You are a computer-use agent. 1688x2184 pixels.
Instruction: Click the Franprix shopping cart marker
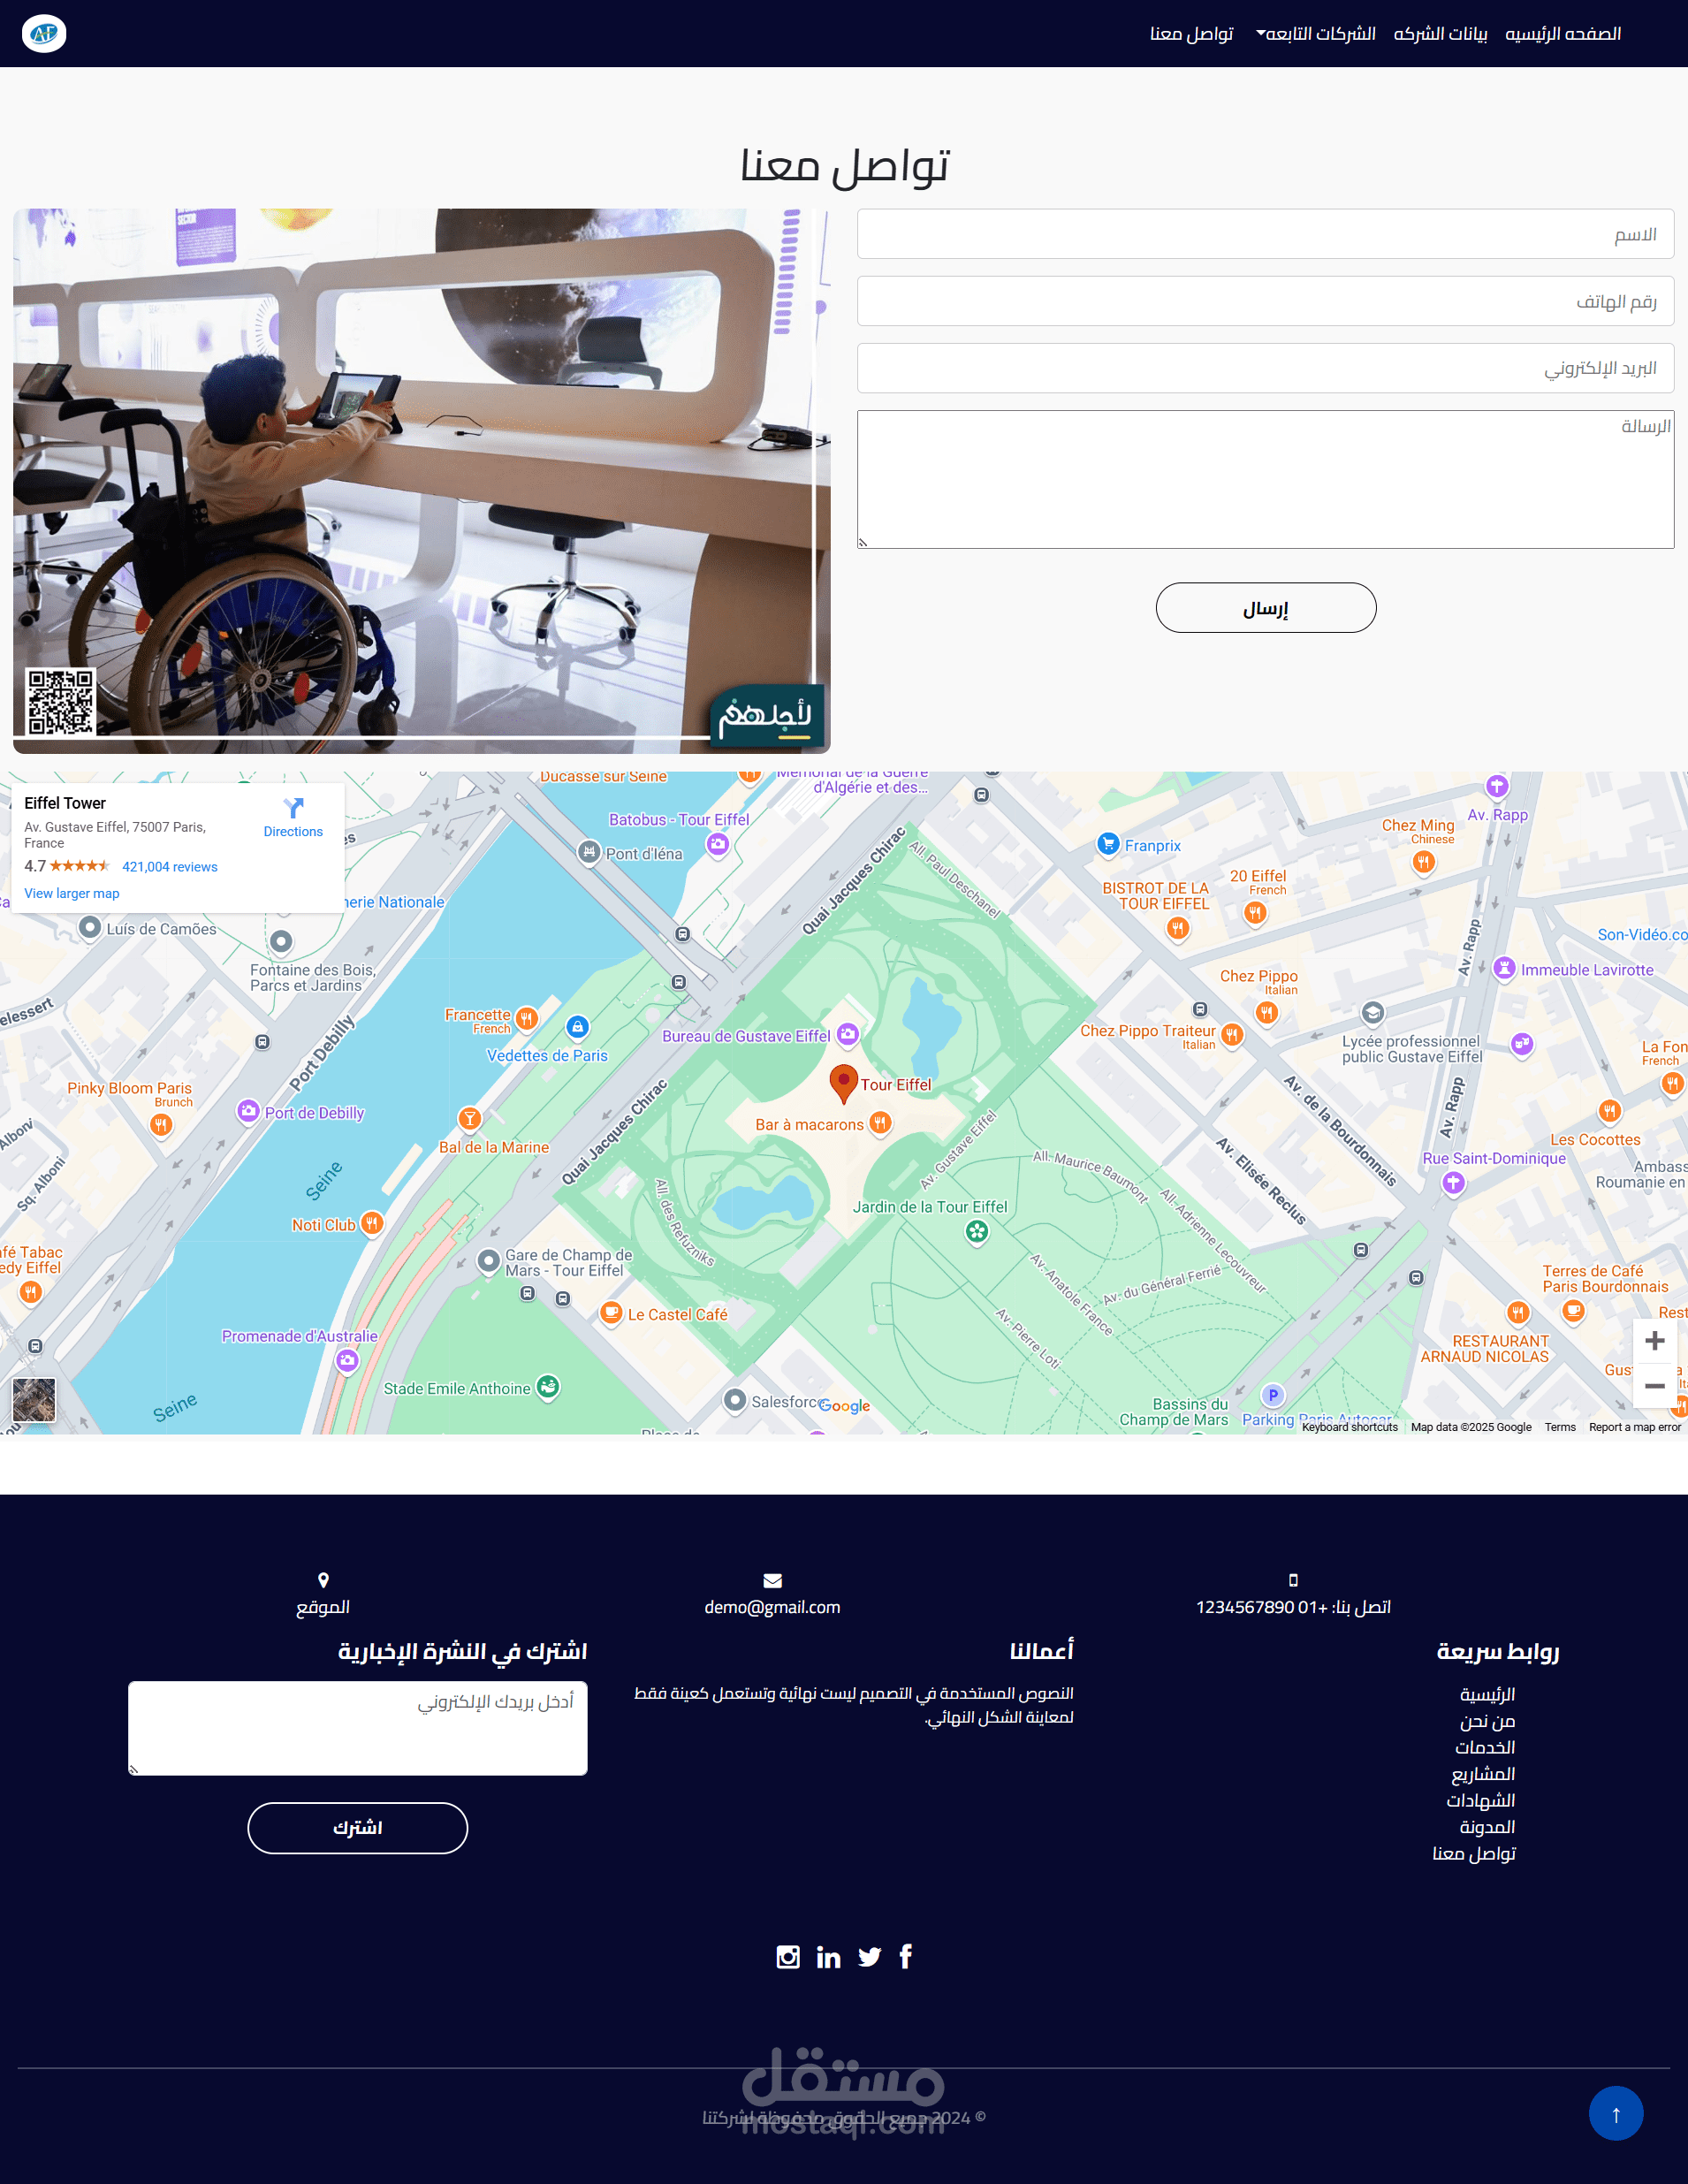[1108, 845]
